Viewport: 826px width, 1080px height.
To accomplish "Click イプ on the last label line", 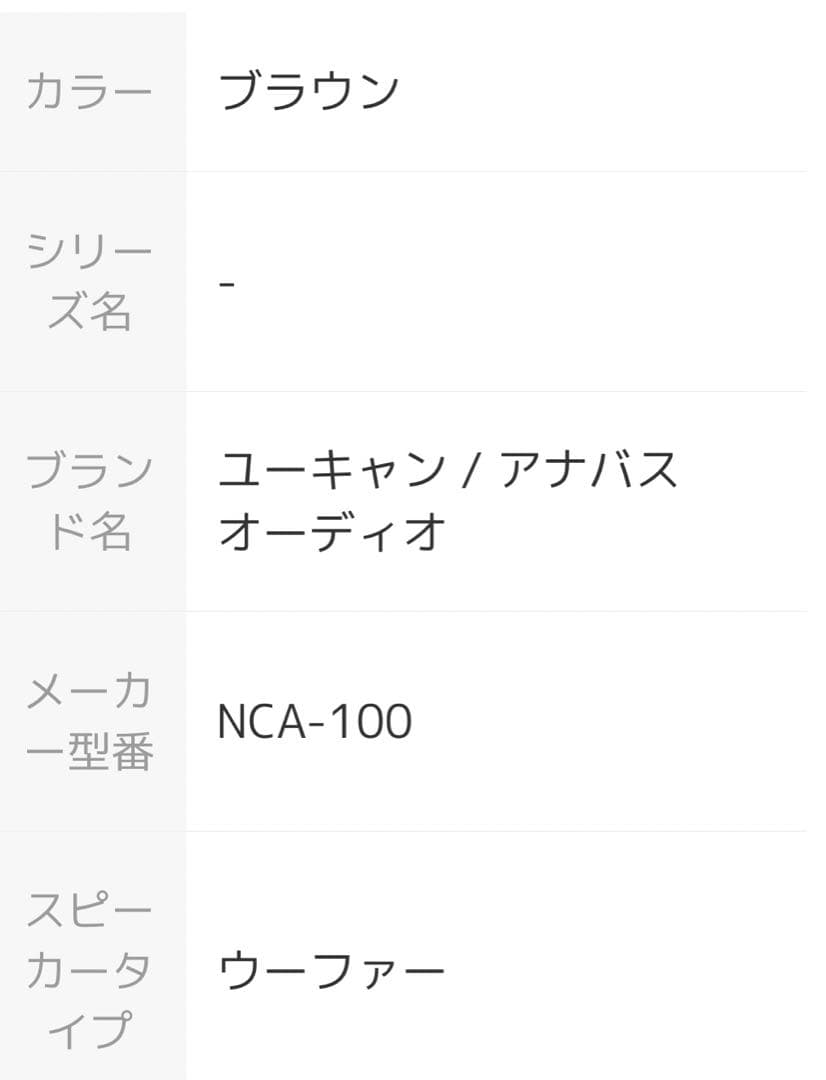I will (x=90, y=1031).
